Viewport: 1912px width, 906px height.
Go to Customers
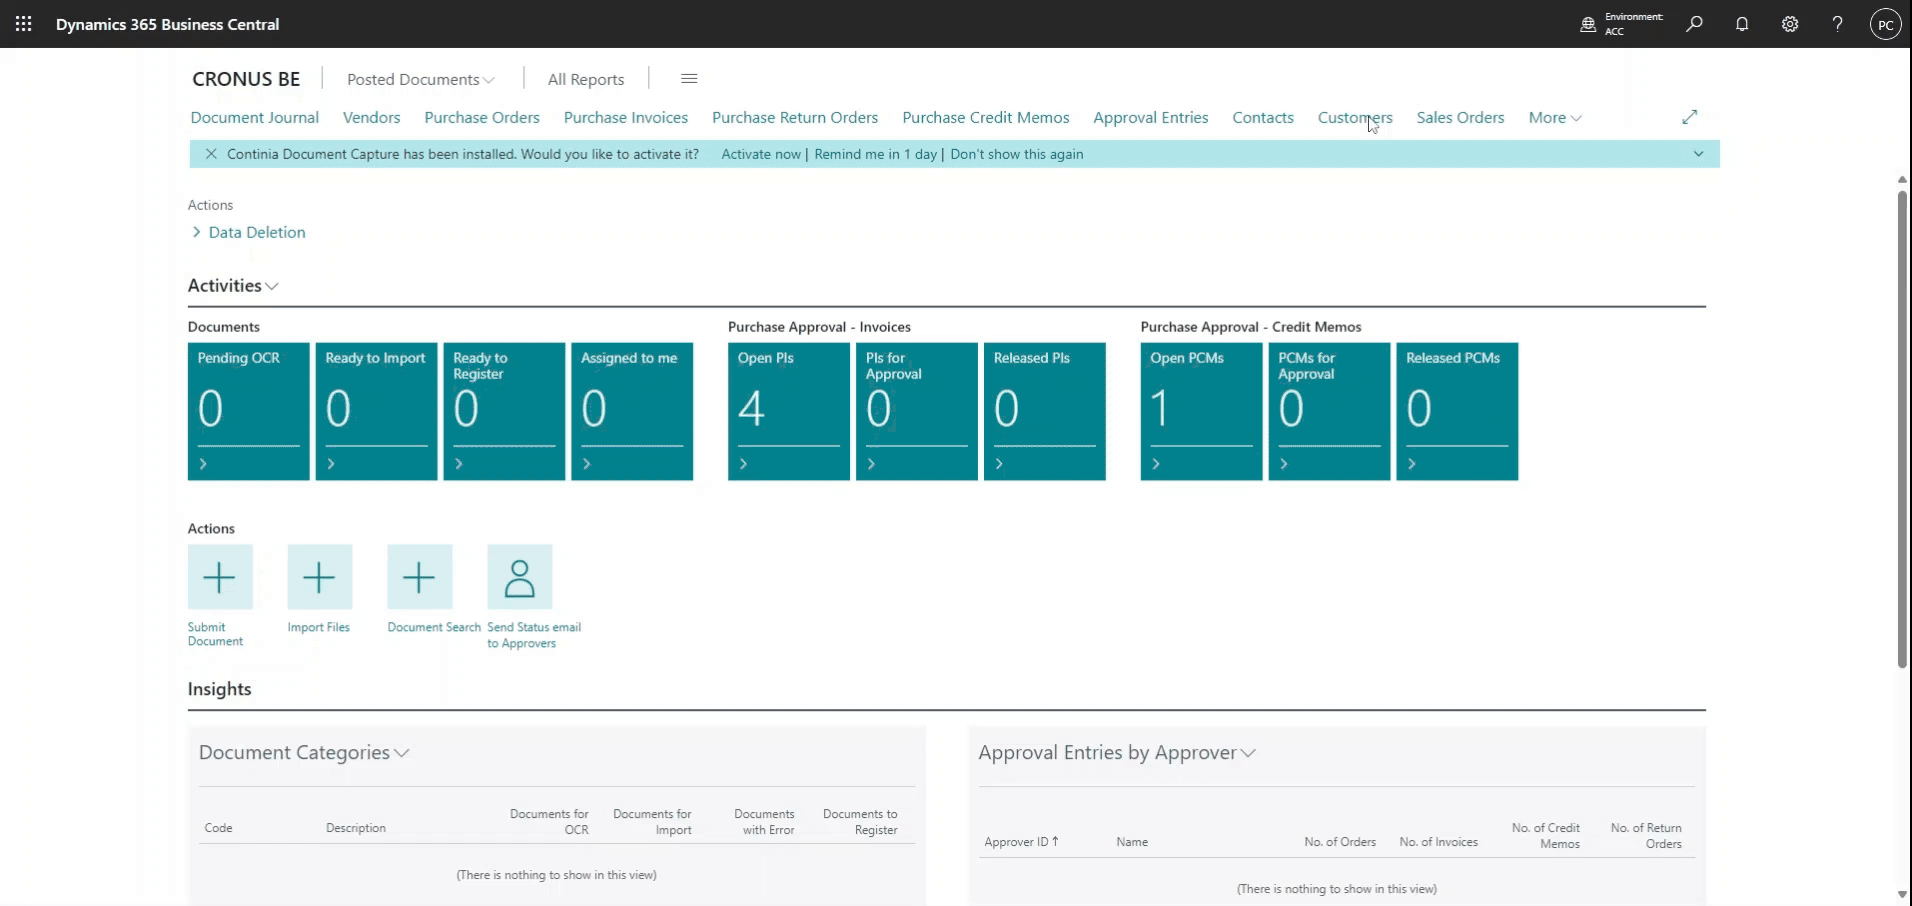point(1355,117)
